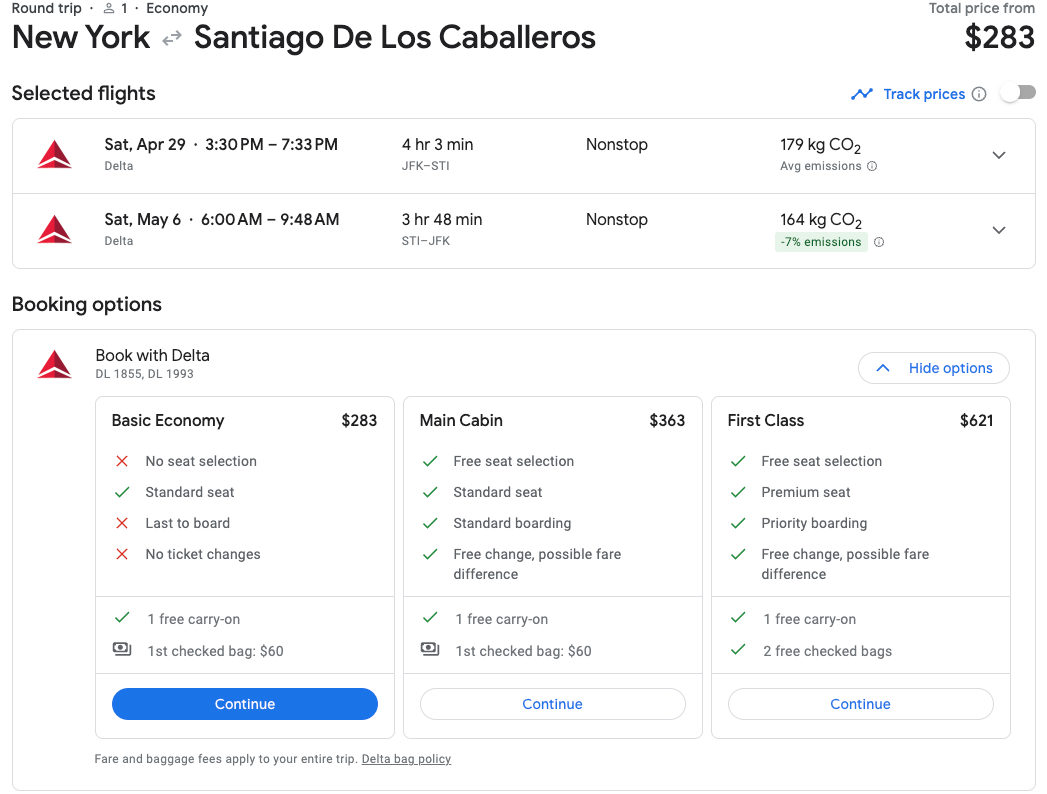Viewport: 1047px width, 794px height.
Task: Collapse booking options with Hide options
Action: [x=933, y=368]
